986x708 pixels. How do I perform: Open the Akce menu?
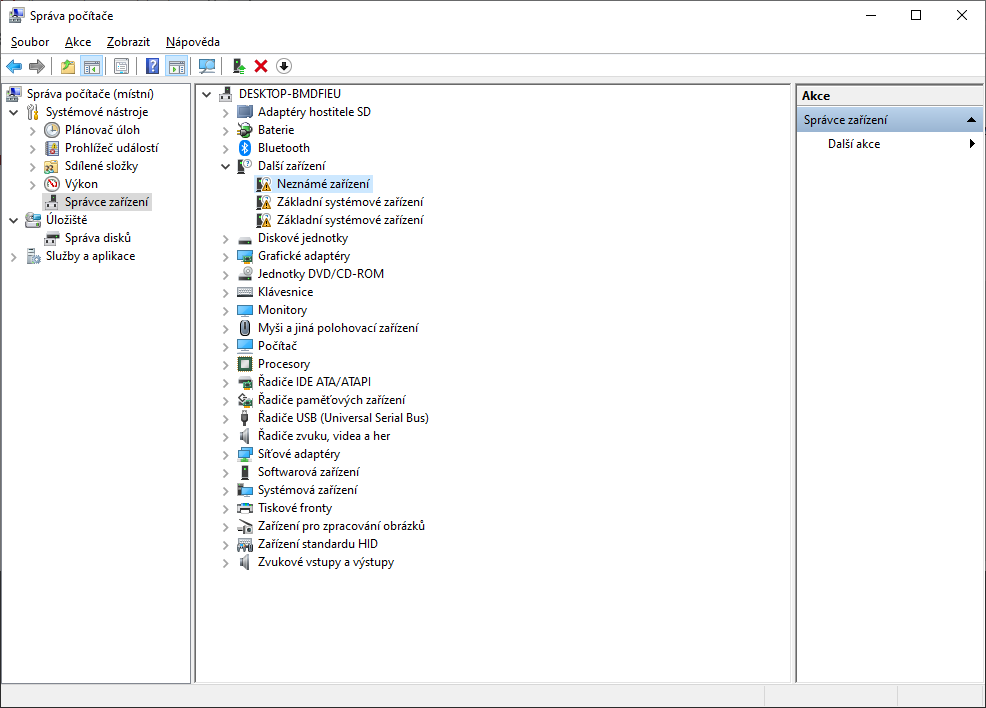[78, 41]
